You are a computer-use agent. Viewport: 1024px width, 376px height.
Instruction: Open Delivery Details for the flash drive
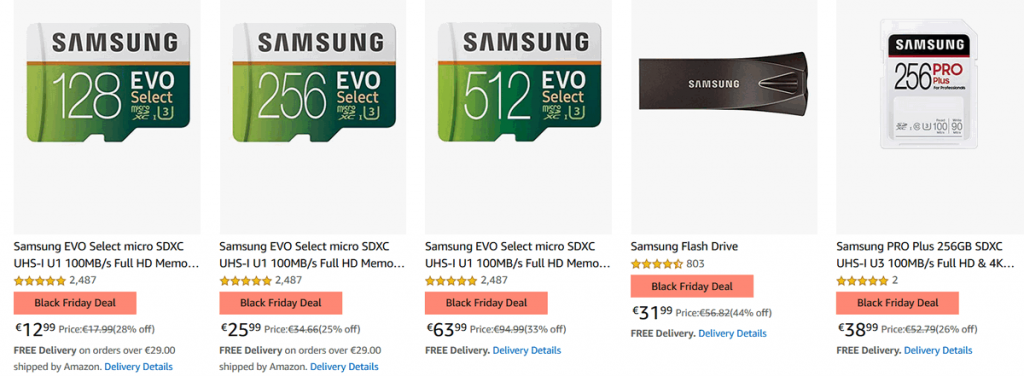732,333
